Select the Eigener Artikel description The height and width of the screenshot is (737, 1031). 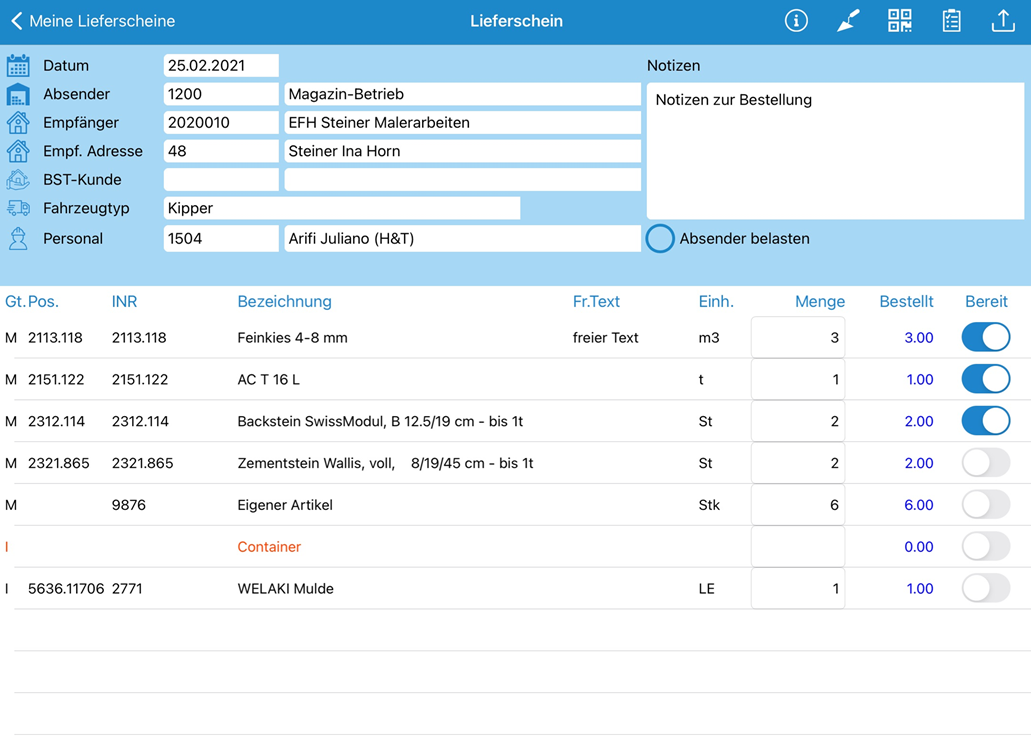click(285, 505)
